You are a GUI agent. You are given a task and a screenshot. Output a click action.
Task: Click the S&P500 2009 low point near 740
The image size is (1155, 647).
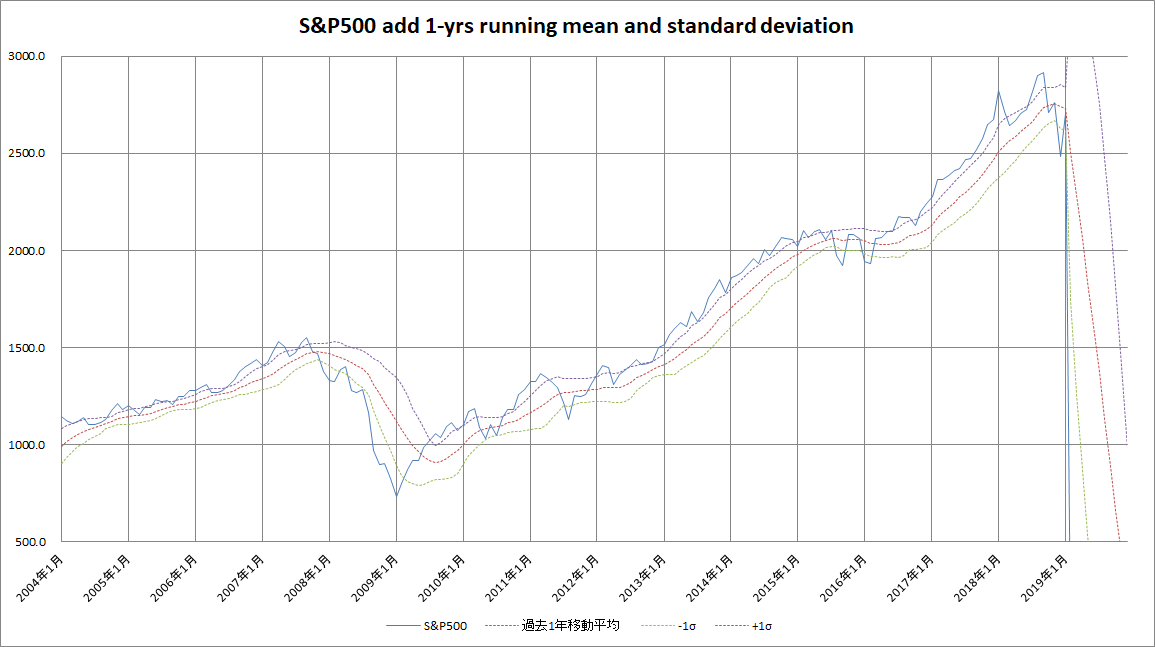[396, 495]
